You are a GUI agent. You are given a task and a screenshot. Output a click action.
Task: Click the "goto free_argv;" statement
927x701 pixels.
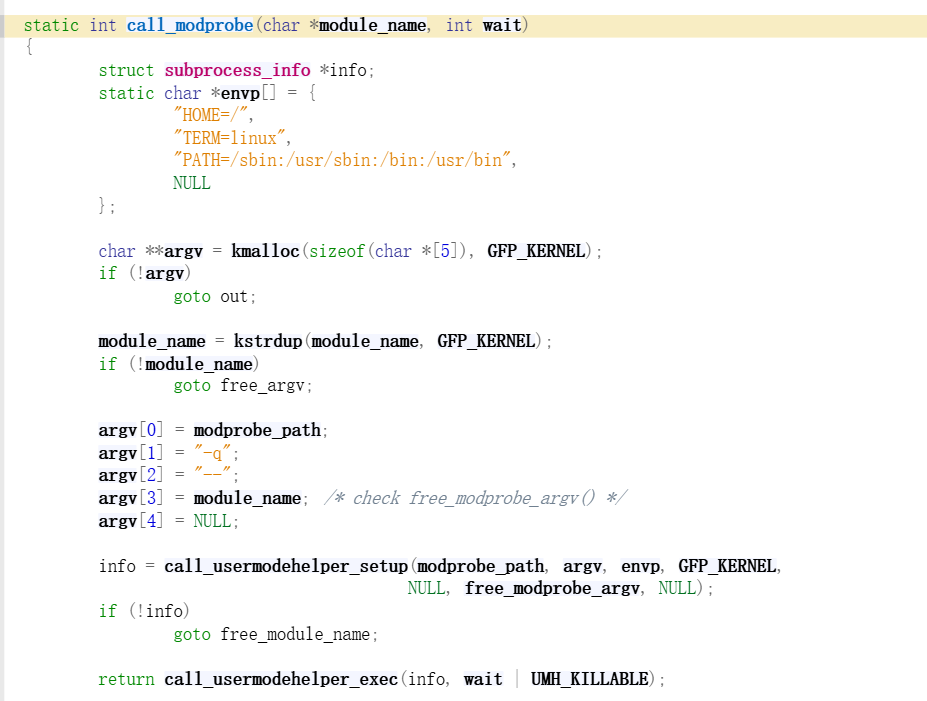[242, 386]
